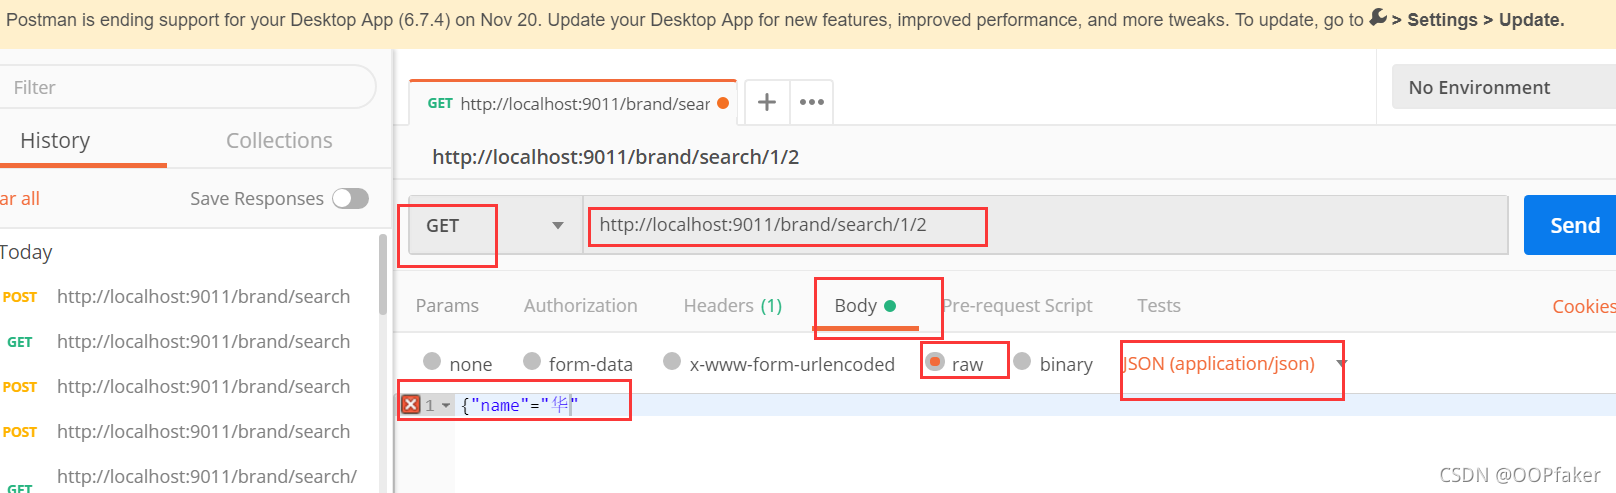The image size is (1616, 493).
Task: Open the Cookies link
Action: coord(1583,306)
